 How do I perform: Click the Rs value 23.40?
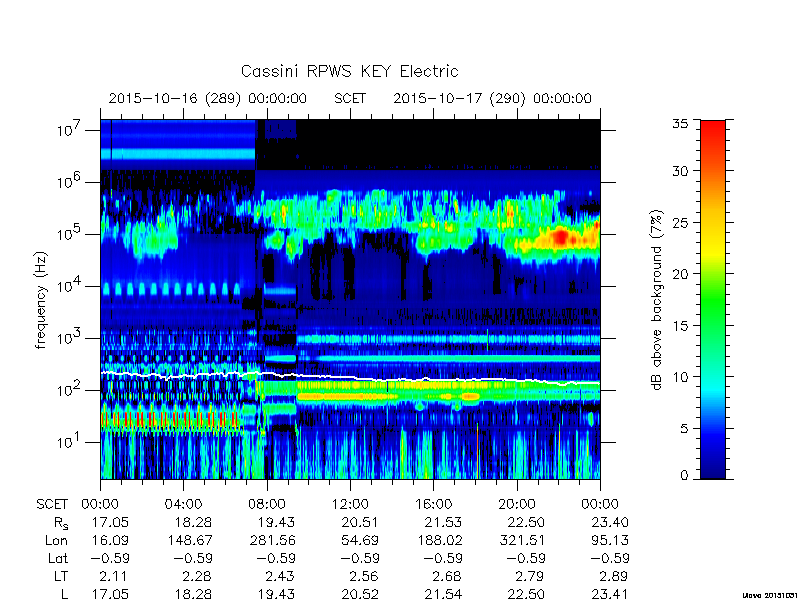[x=609, y=522]
